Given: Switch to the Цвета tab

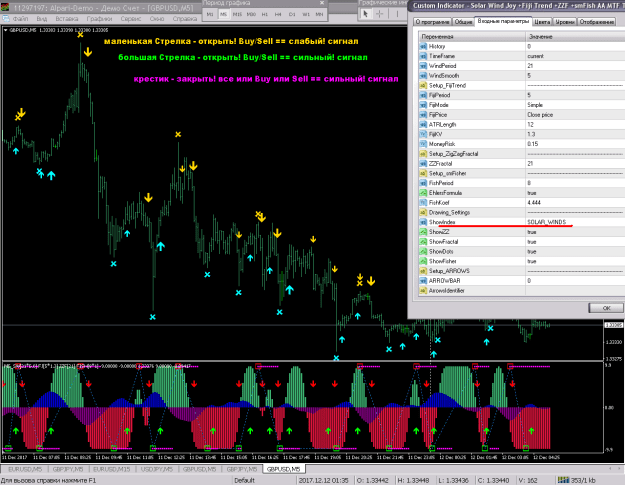Looking at the screenshot, I should [x=542, y=22].
